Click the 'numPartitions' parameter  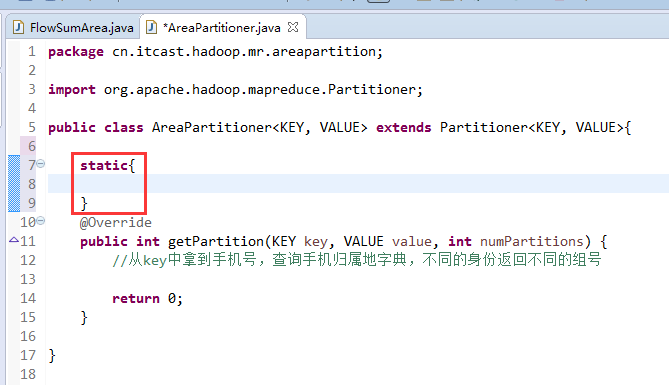click(x=532, y=242)
